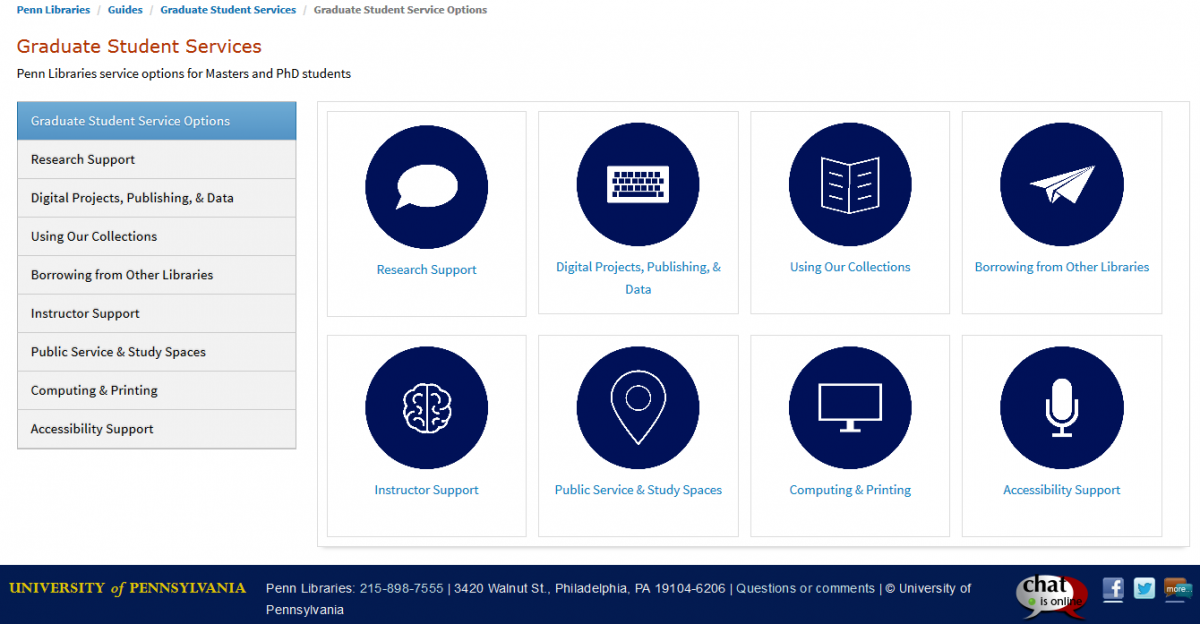Click the Graduate Student Service Options breadcrumb text
The image size is (1200, 624).
tap(401, 10)
